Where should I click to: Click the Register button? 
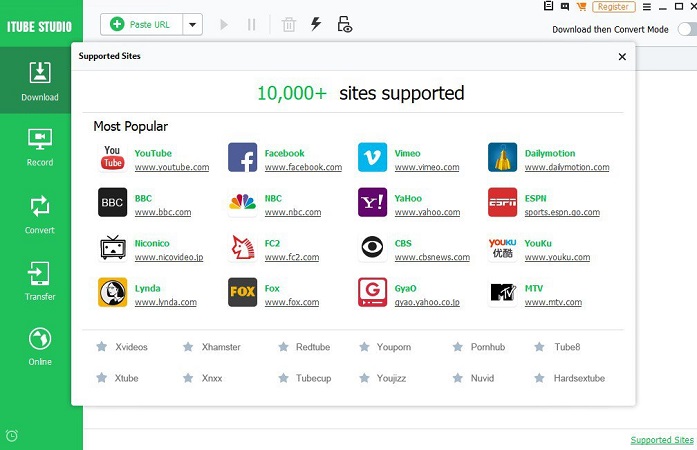[x=613, y=7]
